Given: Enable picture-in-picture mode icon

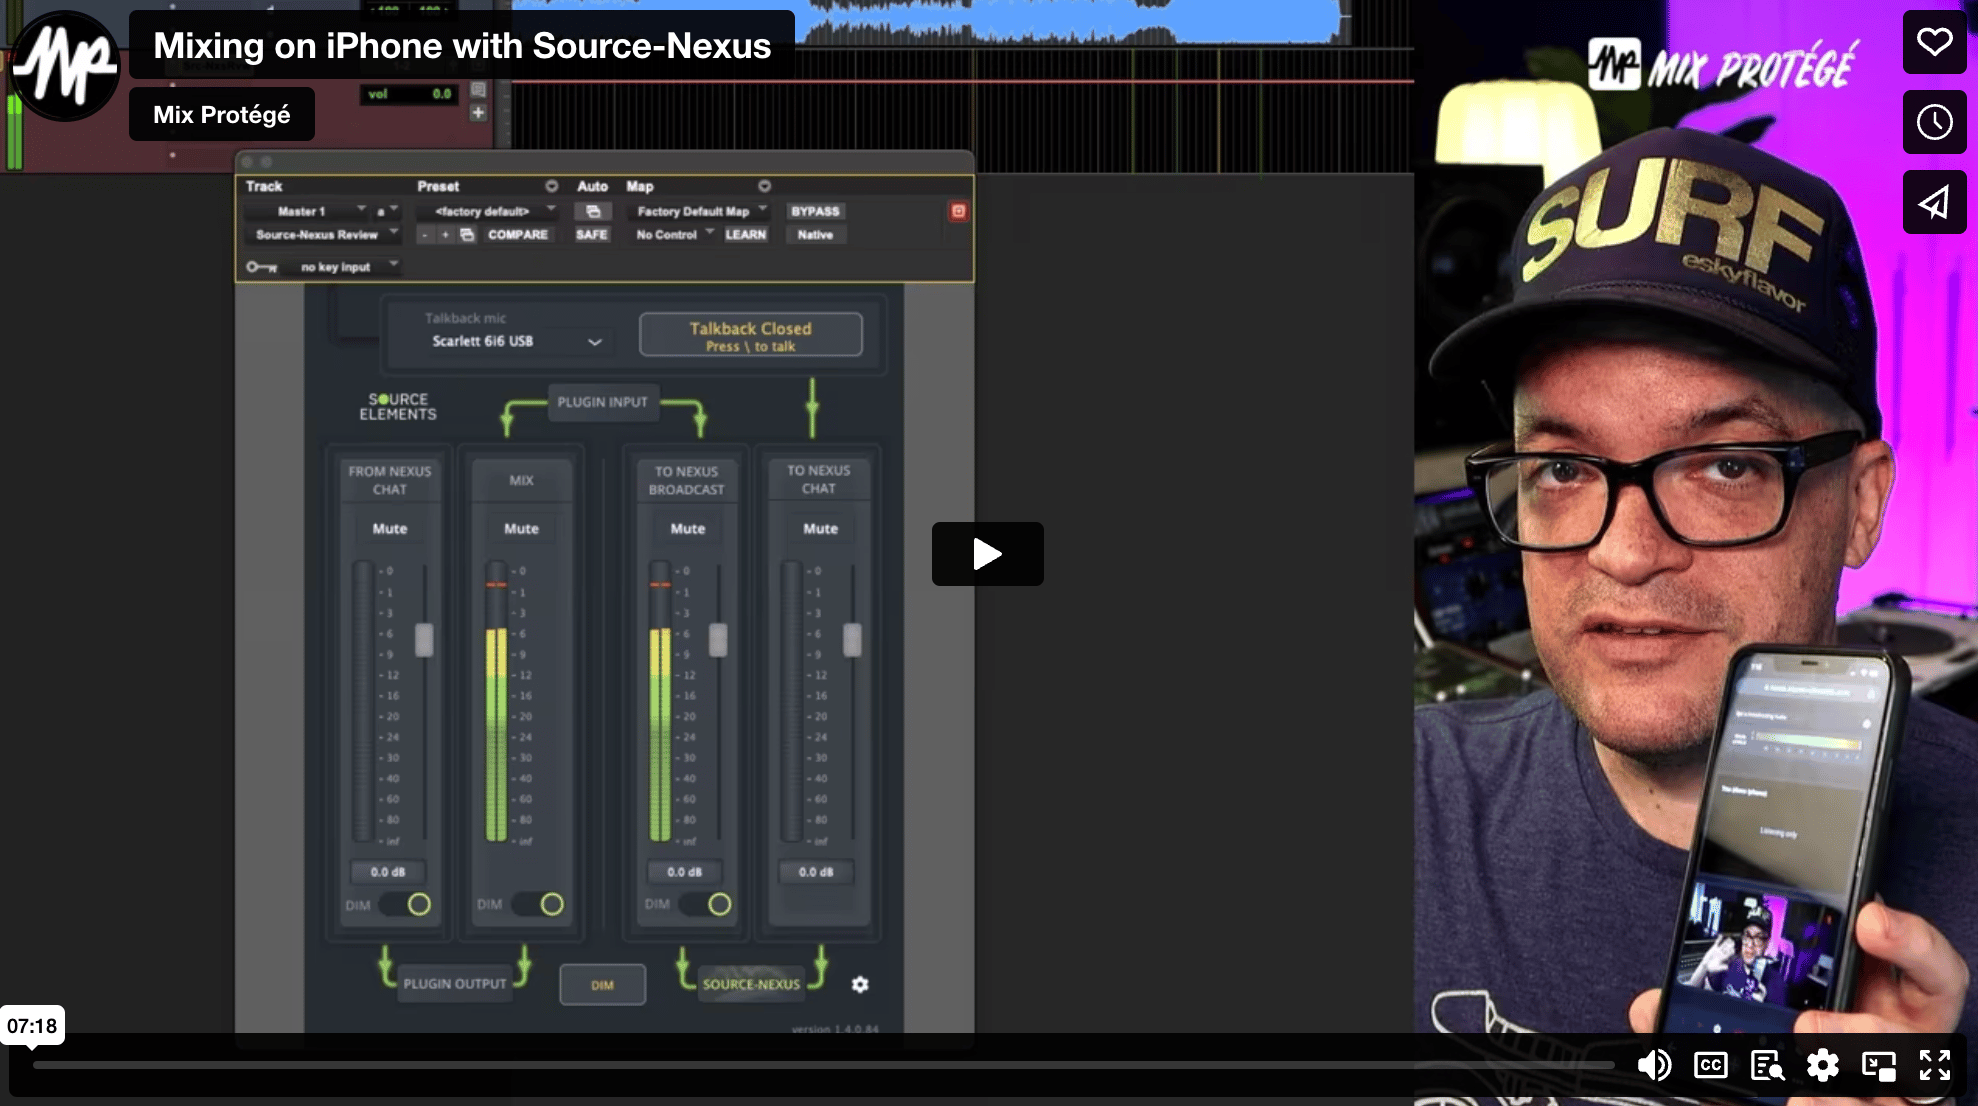Looking at the screenshot, I should click(1878, 1065).
